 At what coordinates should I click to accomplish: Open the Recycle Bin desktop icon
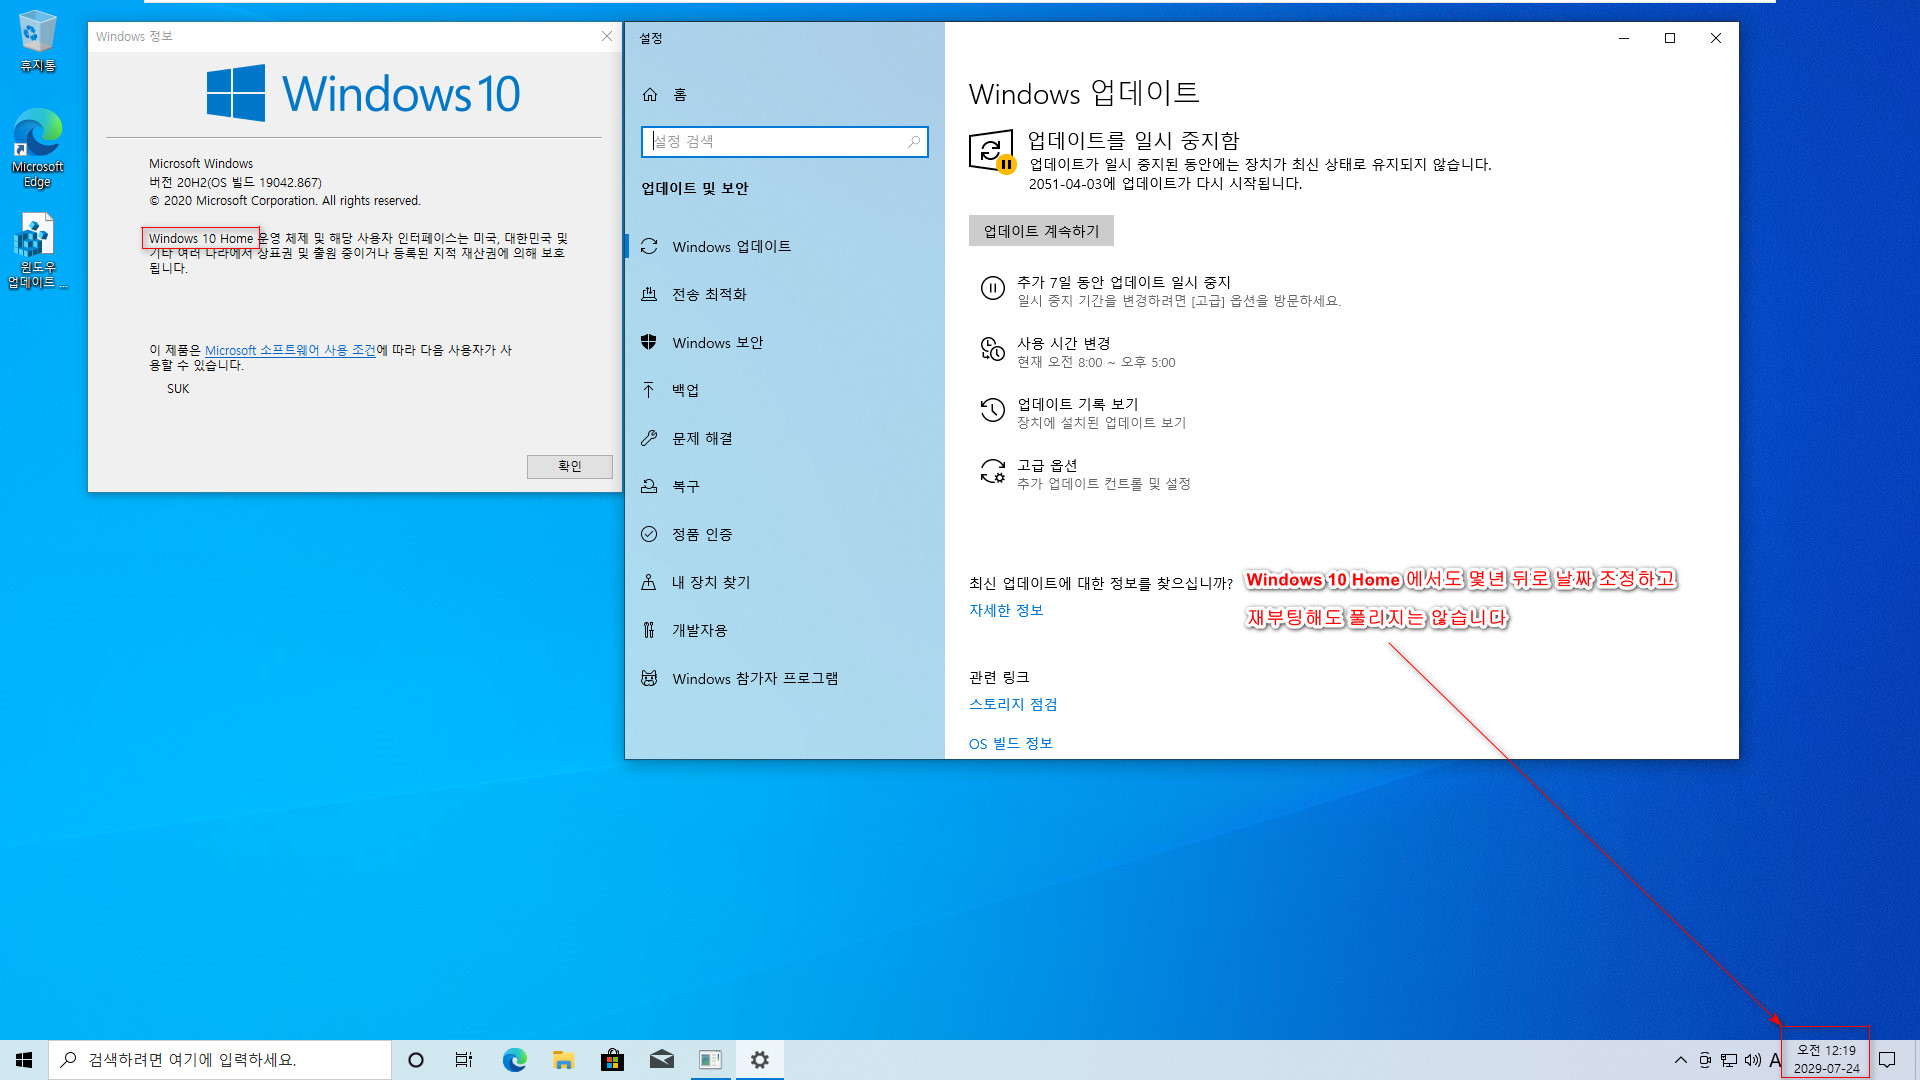37,42
